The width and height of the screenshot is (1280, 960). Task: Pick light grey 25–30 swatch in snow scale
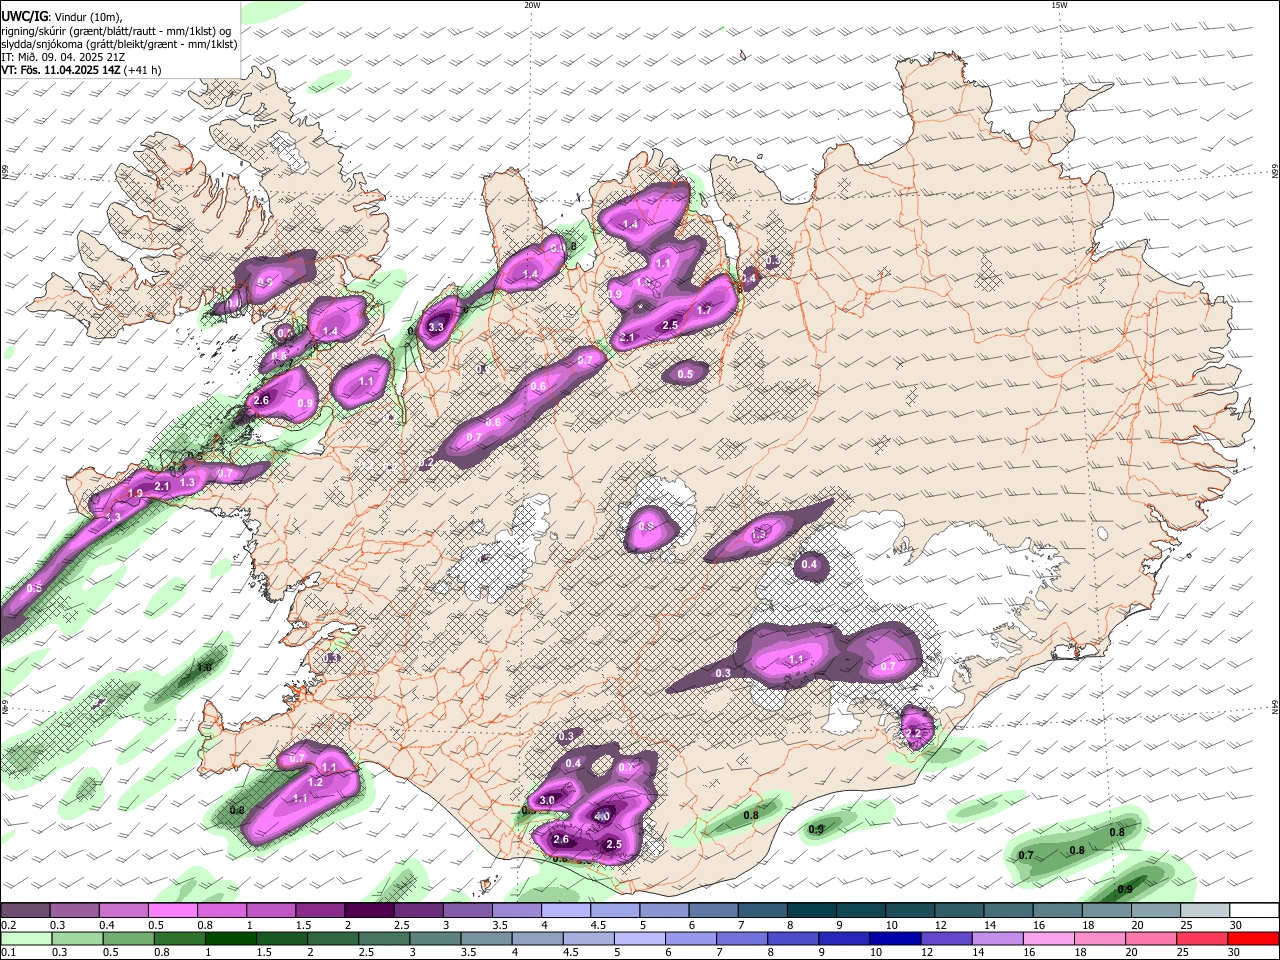coord(1205,911)
